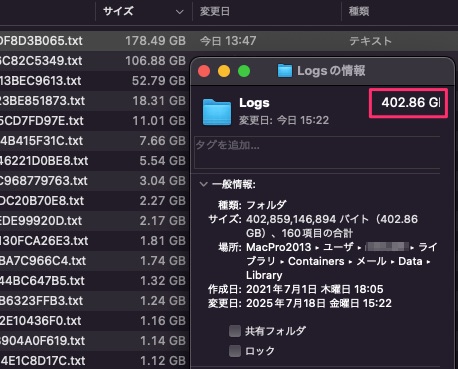Click the small folder icon in info window title
The image size is (458, 369).
pos(285,71)
